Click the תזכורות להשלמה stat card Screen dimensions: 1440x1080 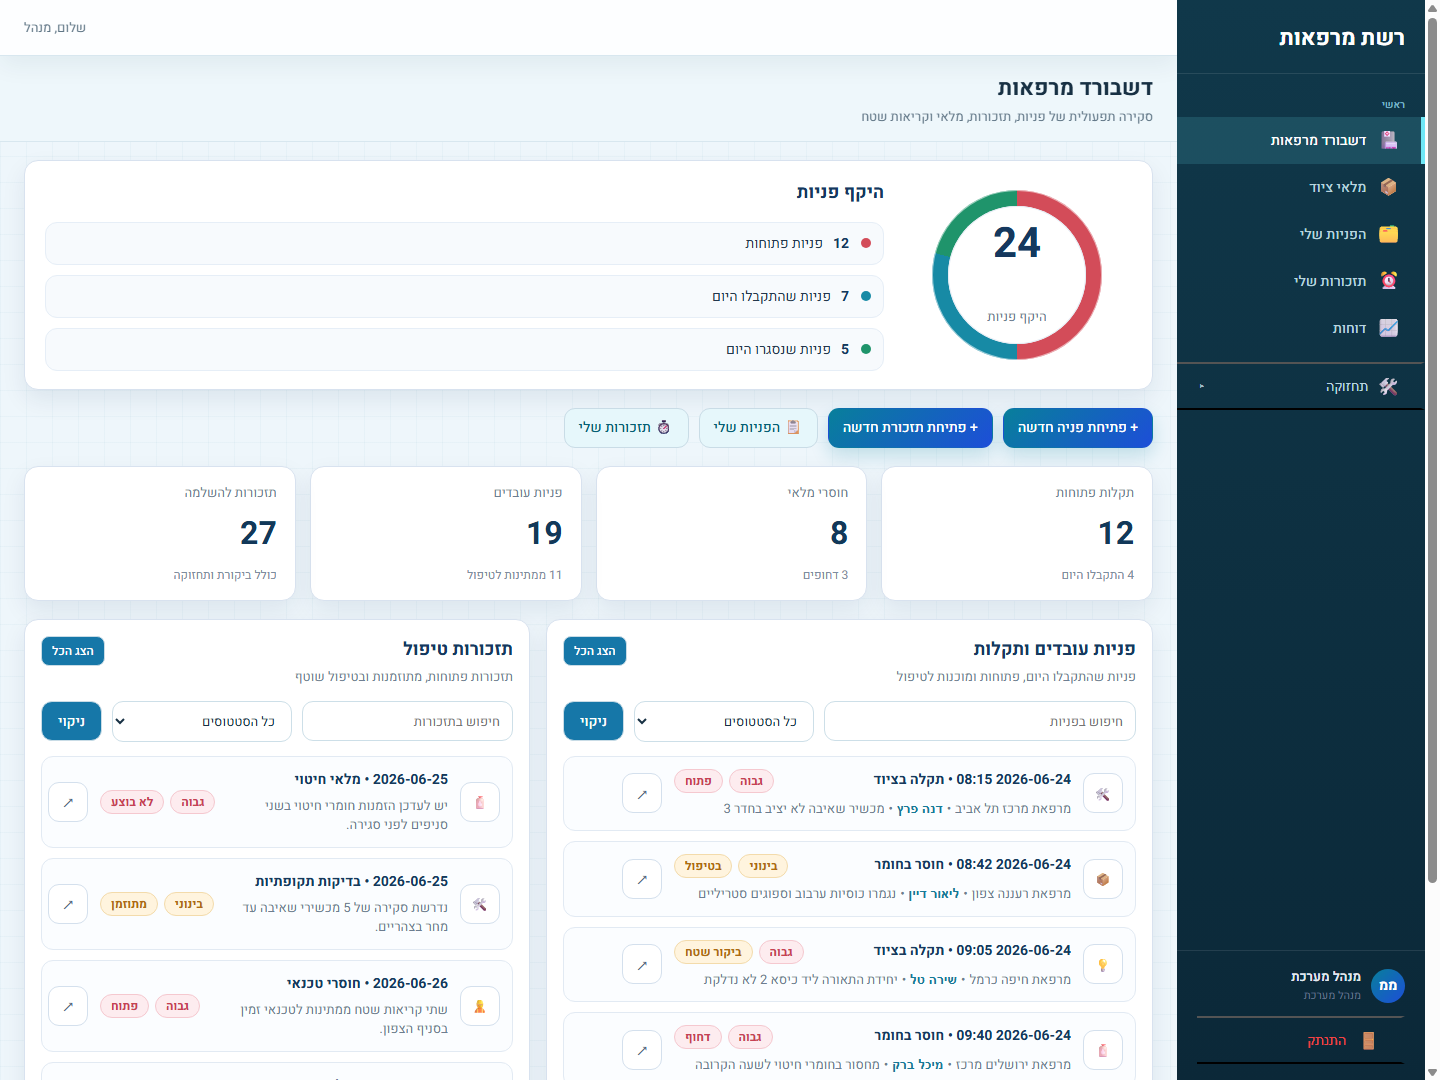[x=160, y=534]
